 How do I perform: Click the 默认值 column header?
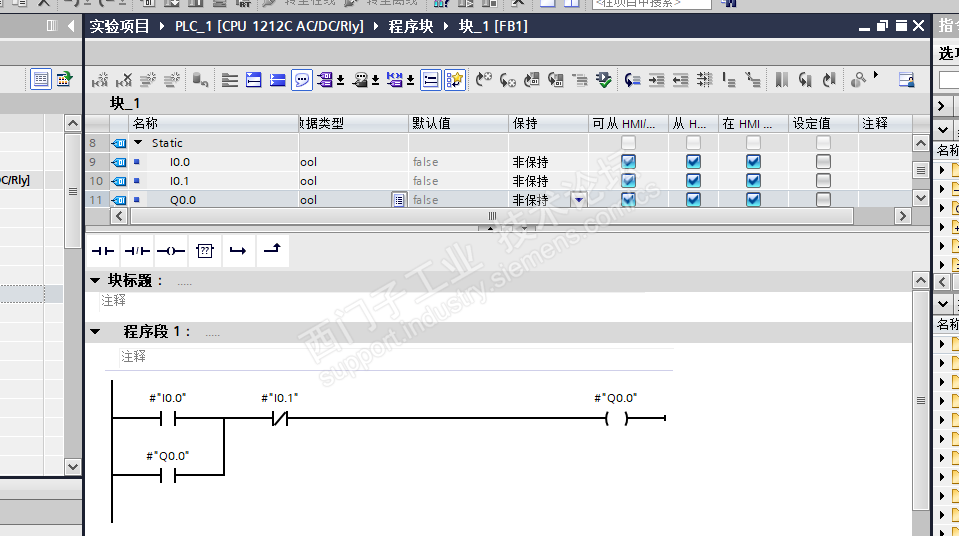pos(458,124)
